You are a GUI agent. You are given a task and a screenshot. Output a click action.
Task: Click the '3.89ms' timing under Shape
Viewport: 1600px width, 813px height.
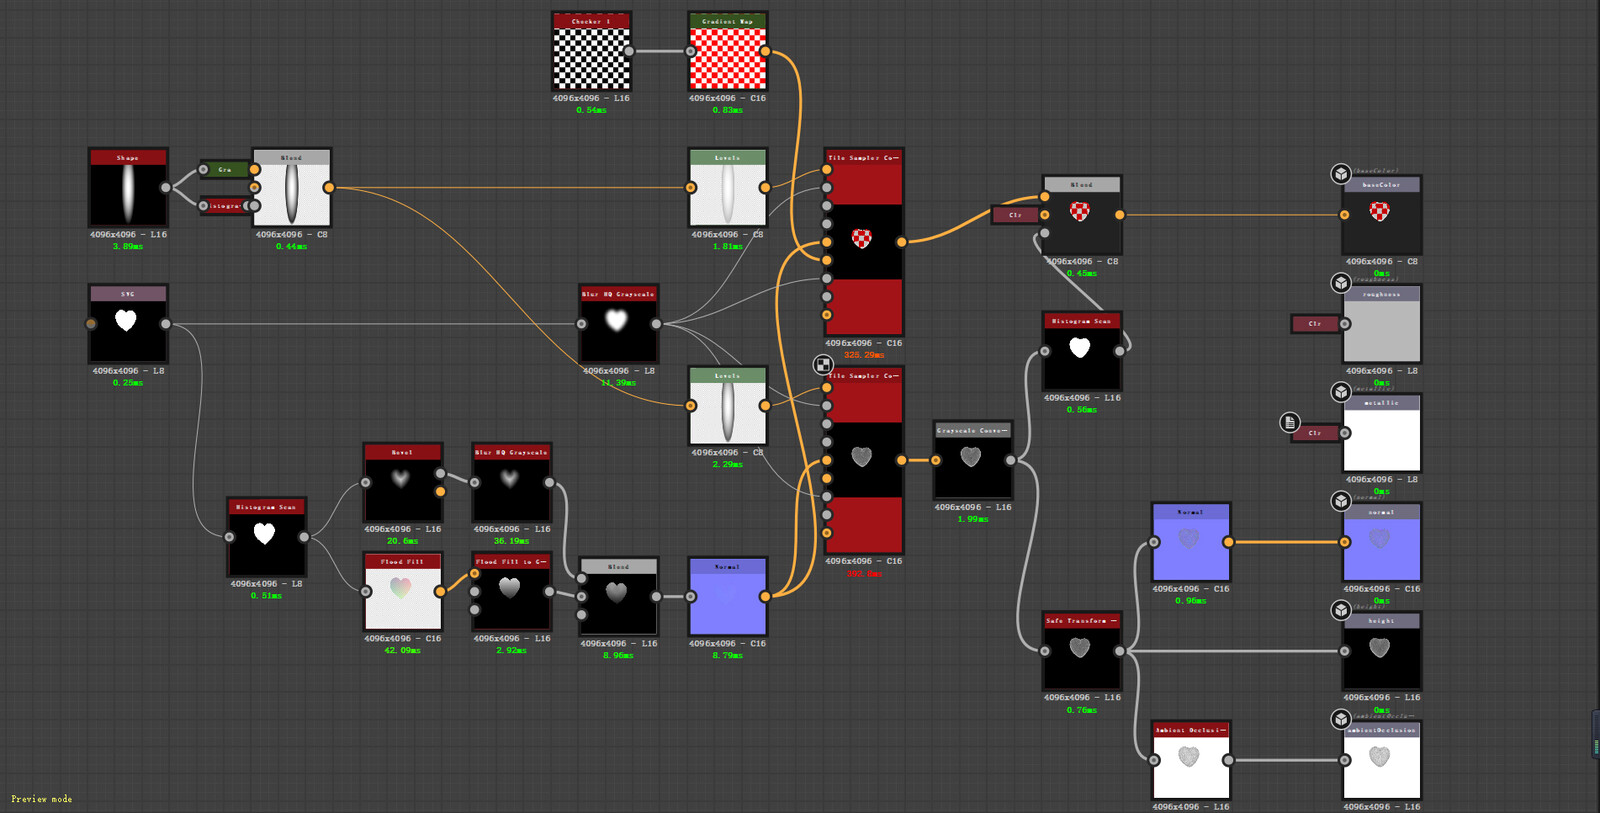[x=128, y=246]
